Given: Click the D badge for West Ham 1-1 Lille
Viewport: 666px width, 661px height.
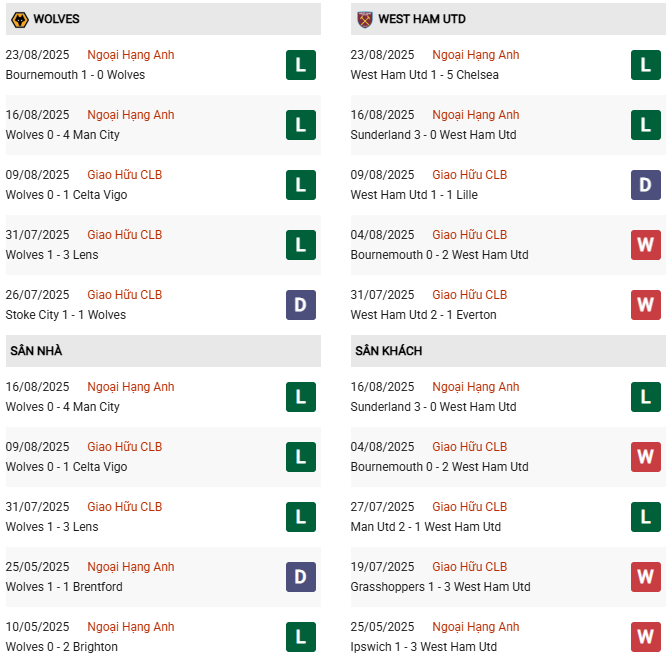Looking at the screenshot, I should pyautogui.click(x=645, y=185).
